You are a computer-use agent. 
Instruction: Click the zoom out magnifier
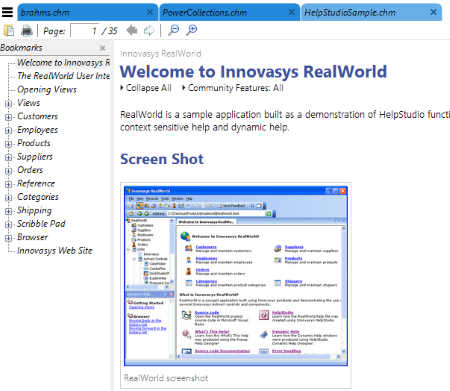pos(174,30)
